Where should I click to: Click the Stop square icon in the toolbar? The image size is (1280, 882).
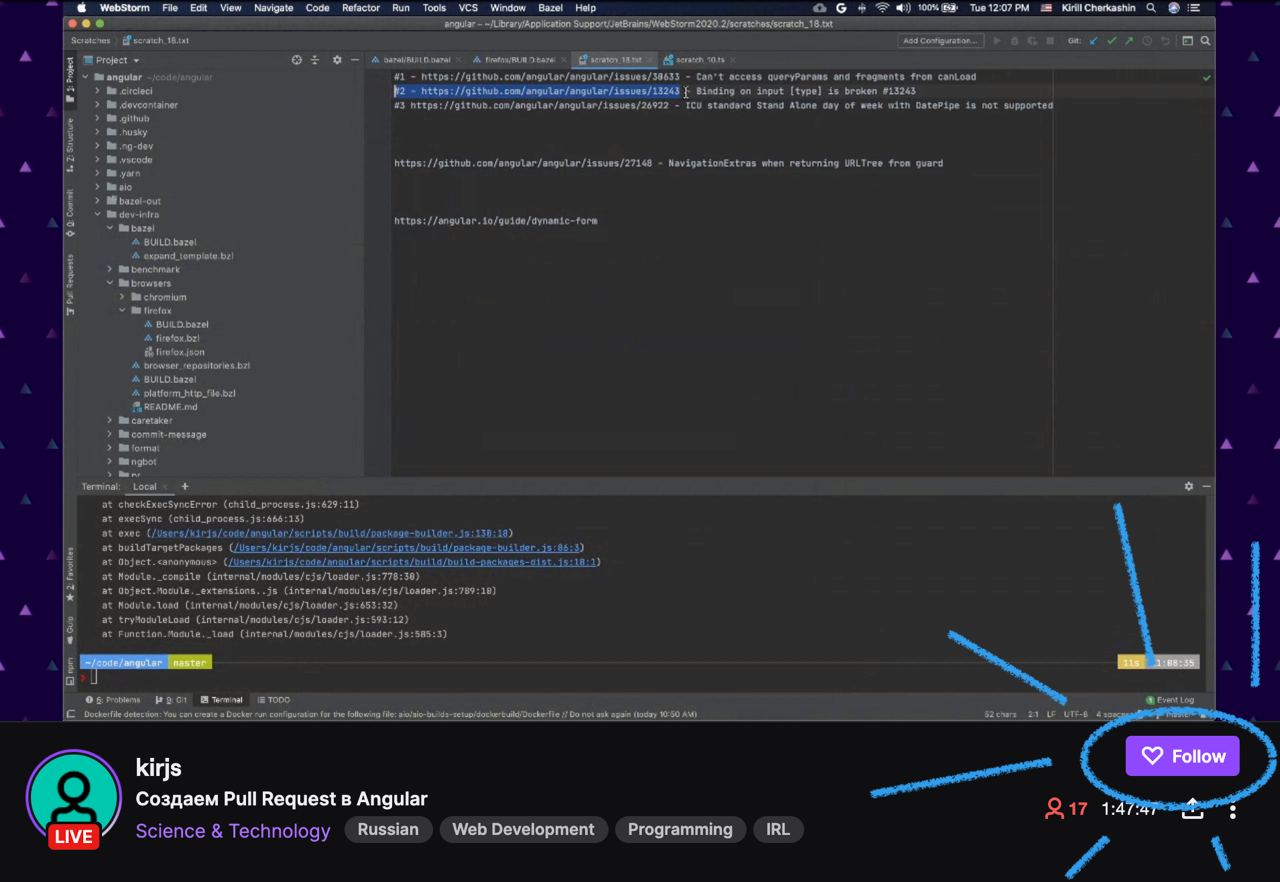(x=1050, y=41)
